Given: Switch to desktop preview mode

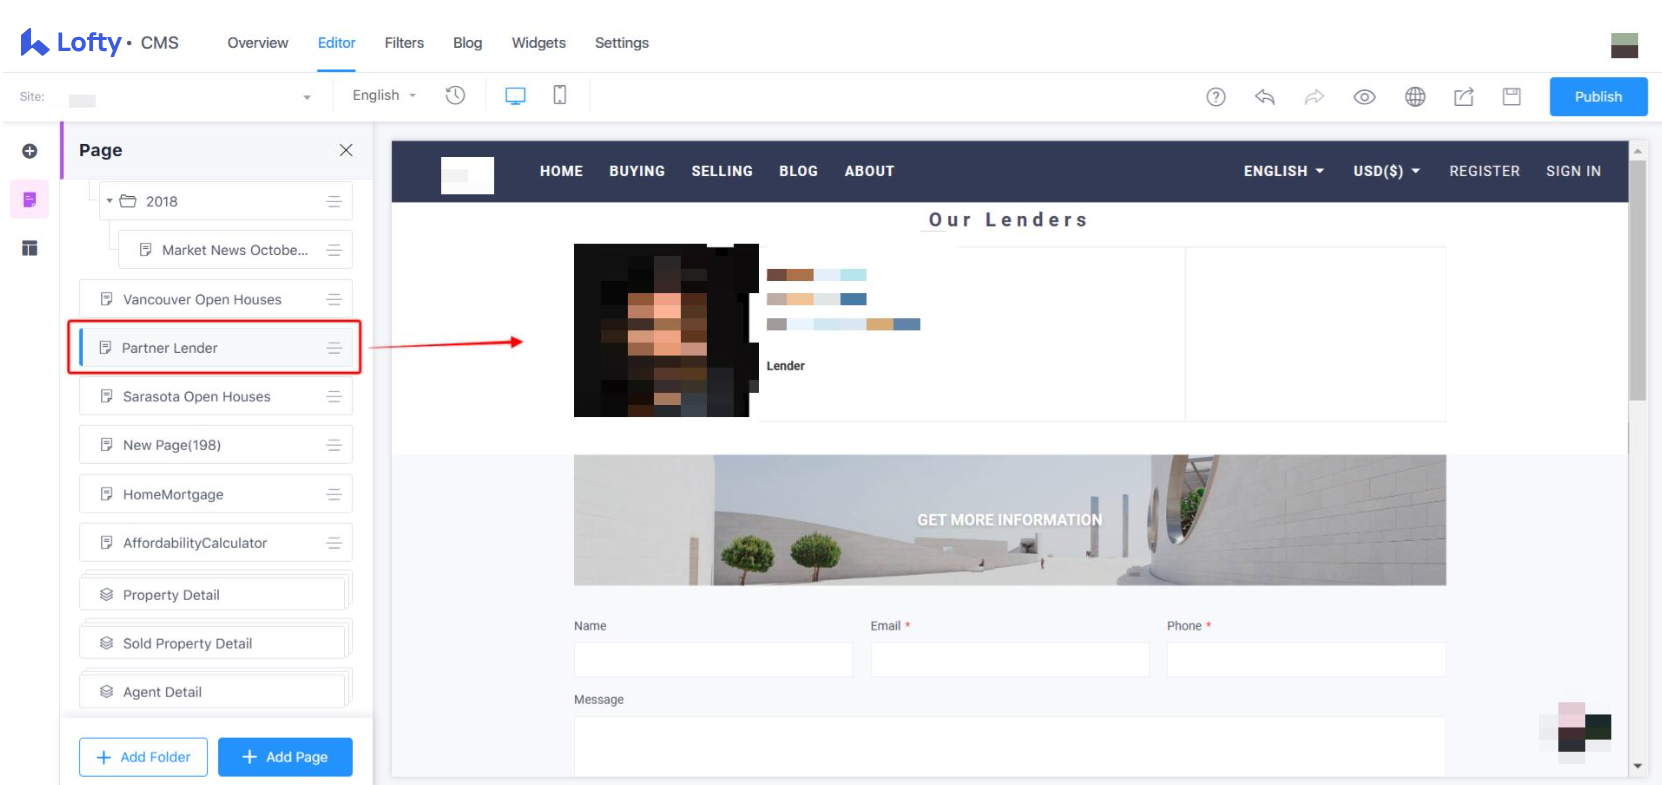Looking at the screenshot, I should [515, 96].
